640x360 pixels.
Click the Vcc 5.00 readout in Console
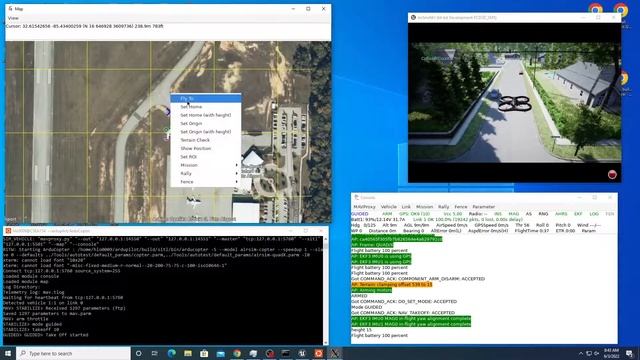coord(453,214)
